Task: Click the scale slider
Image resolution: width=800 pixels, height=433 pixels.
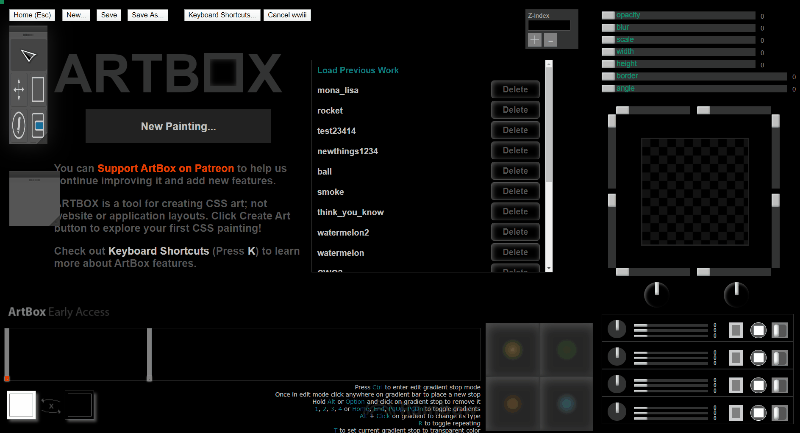Action: (679, 40)
